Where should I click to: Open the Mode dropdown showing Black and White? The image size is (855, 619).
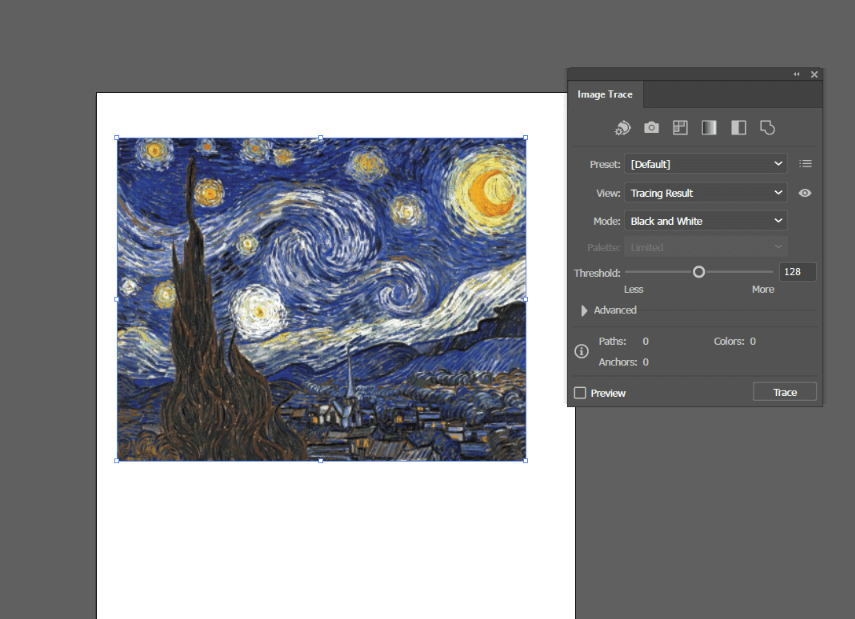click(706, 221)
